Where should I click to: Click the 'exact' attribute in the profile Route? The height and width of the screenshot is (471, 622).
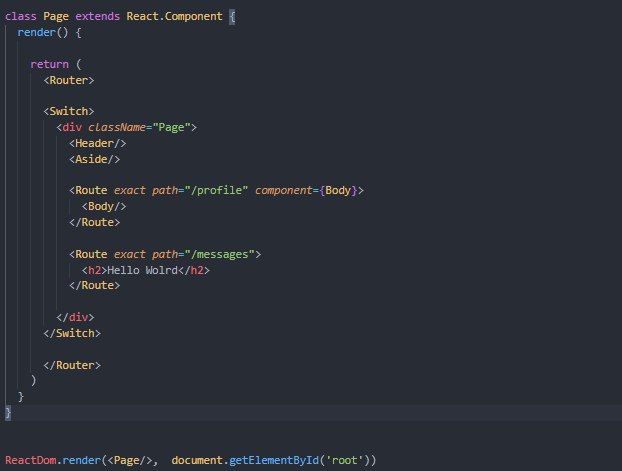(130, 190)
